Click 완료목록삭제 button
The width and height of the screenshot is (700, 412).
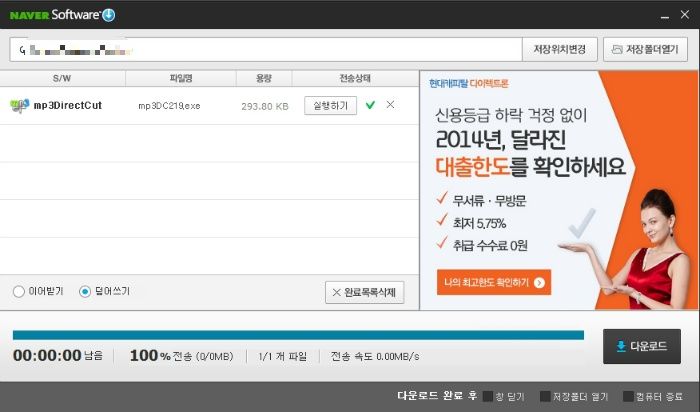pos(364,292)
